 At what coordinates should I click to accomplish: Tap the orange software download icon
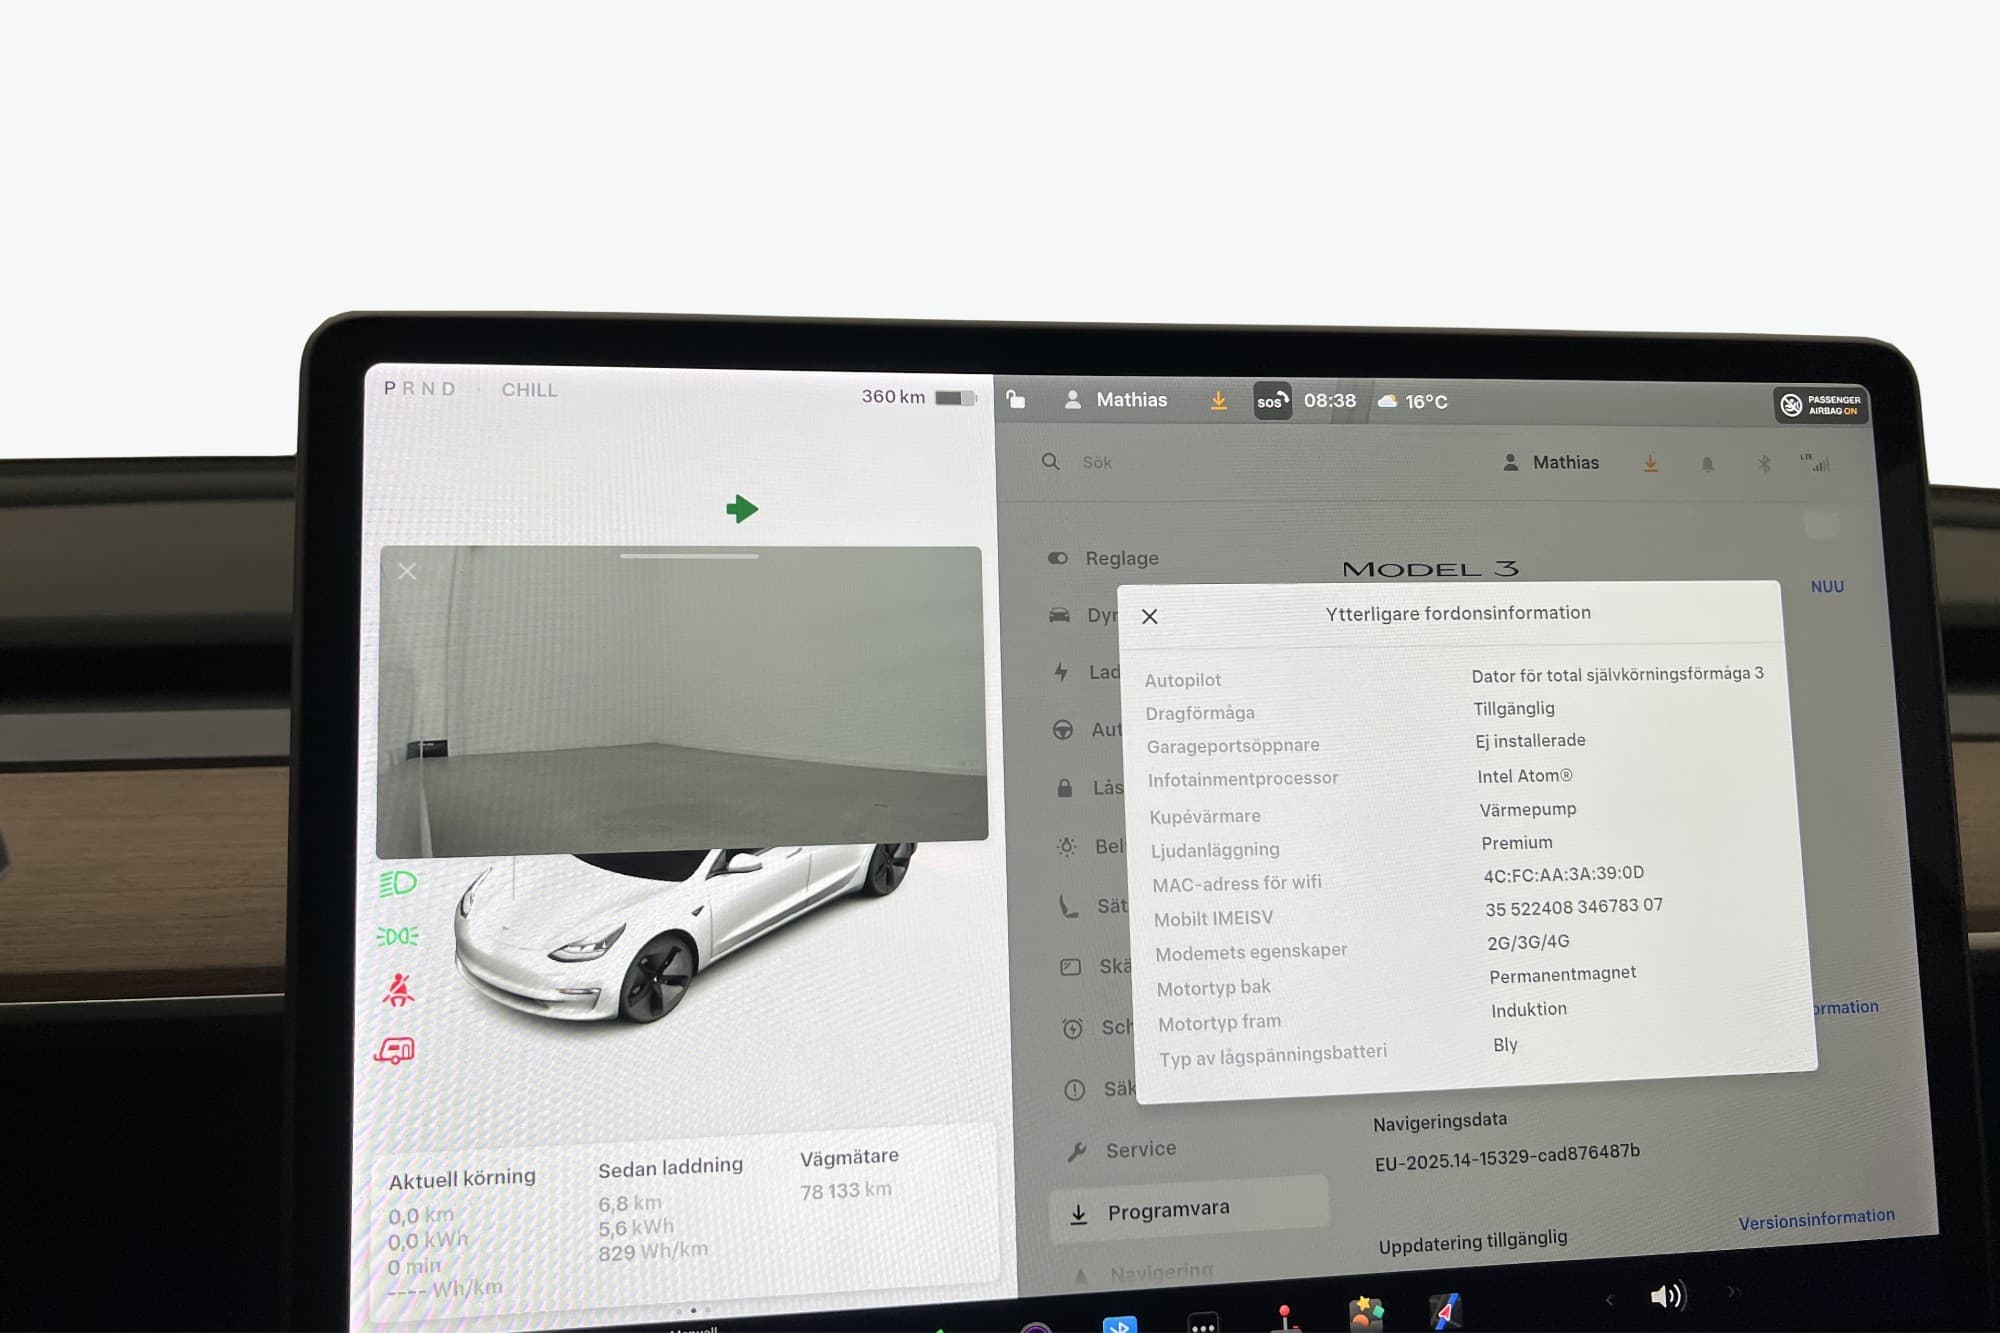coord(1218,400)
